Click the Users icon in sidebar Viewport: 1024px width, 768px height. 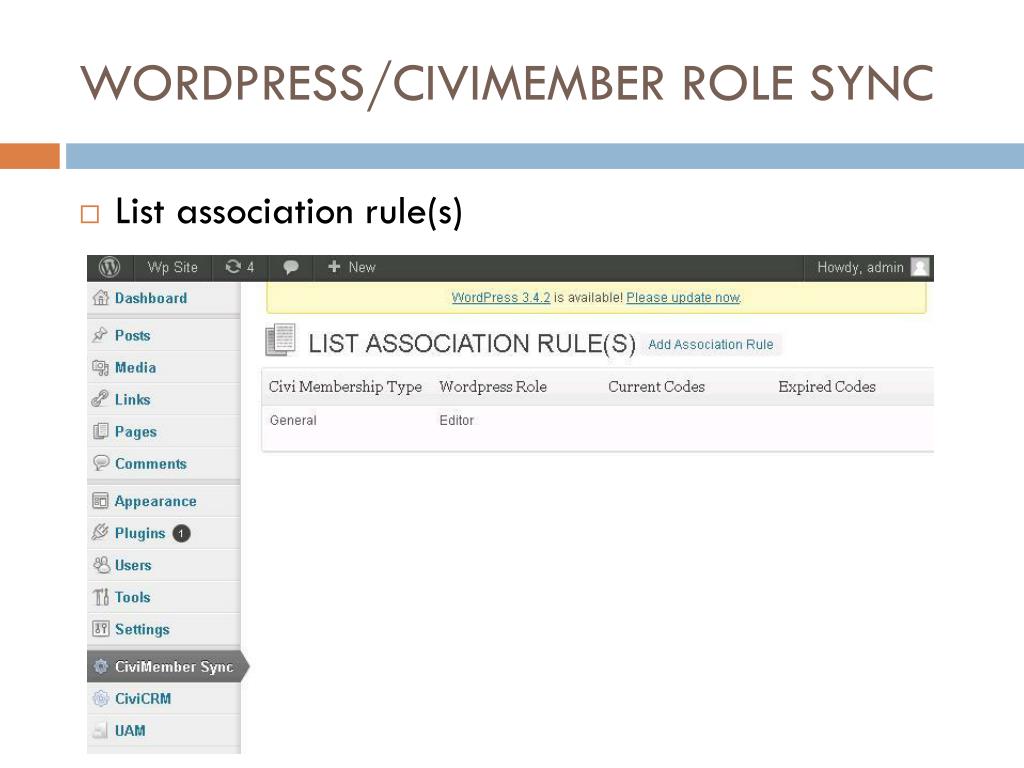pyautogui.click(x=101, y=565)
